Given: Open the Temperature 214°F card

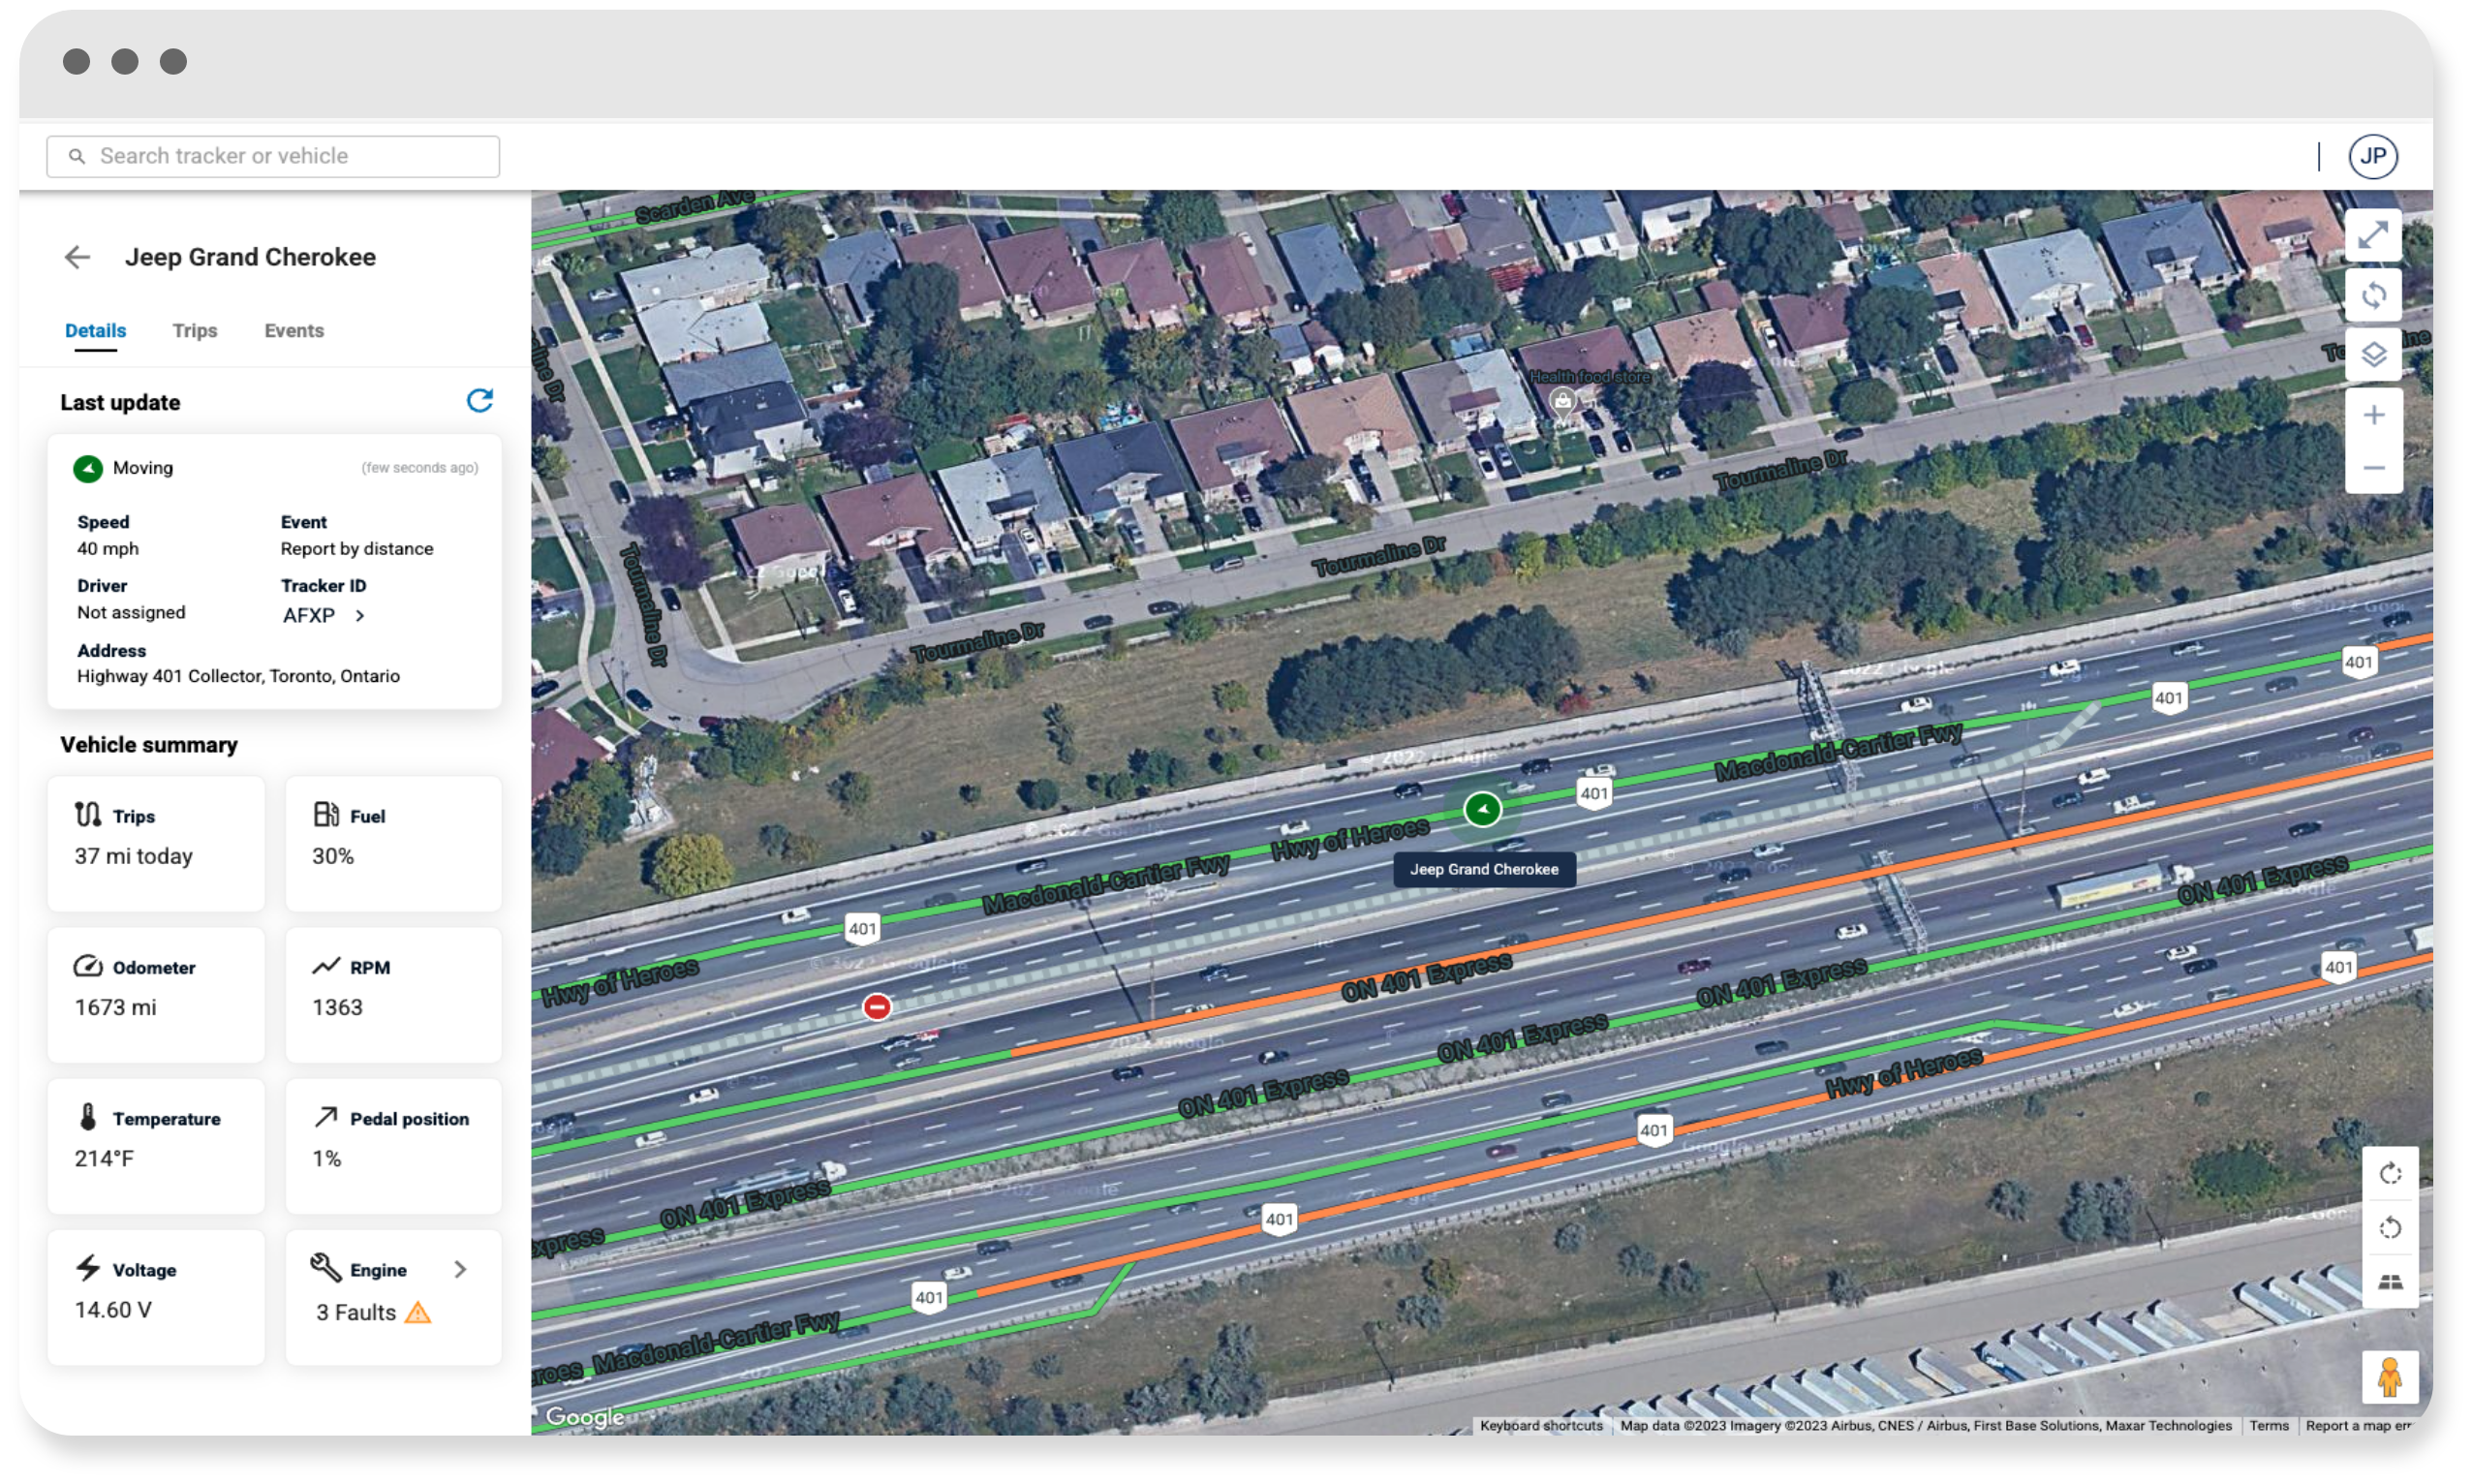Looking at the screenshot, I should (x=156, y=1146).
